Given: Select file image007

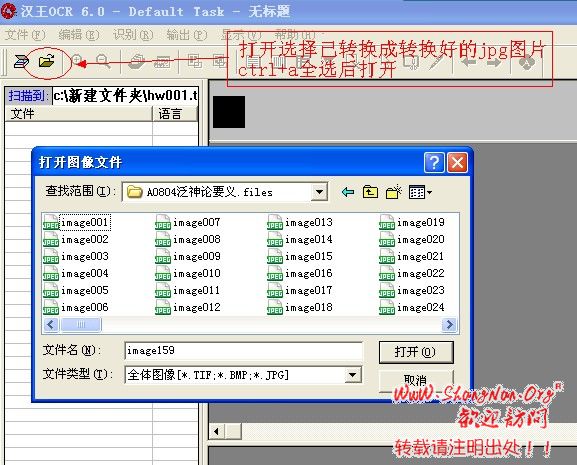Looking at the screenshot, I should coord(188,223).
